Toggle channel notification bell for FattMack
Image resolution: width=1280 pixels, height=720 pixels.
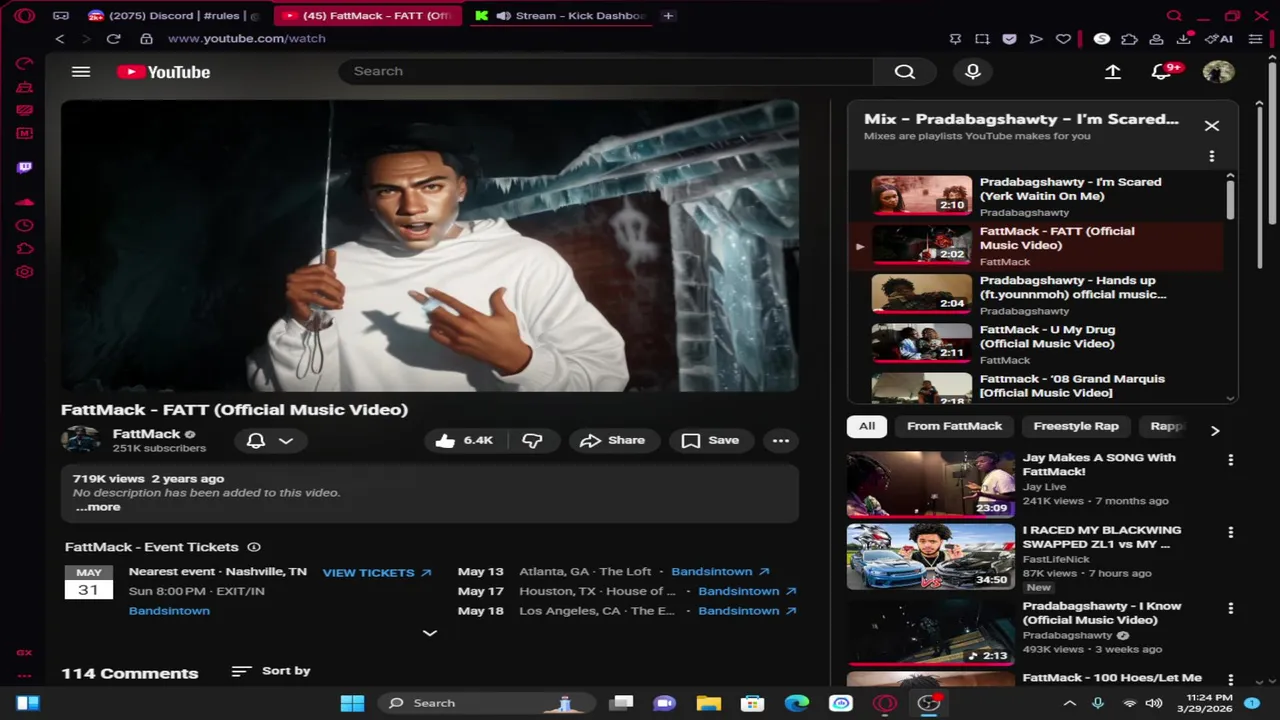click(x=256, y=440)
